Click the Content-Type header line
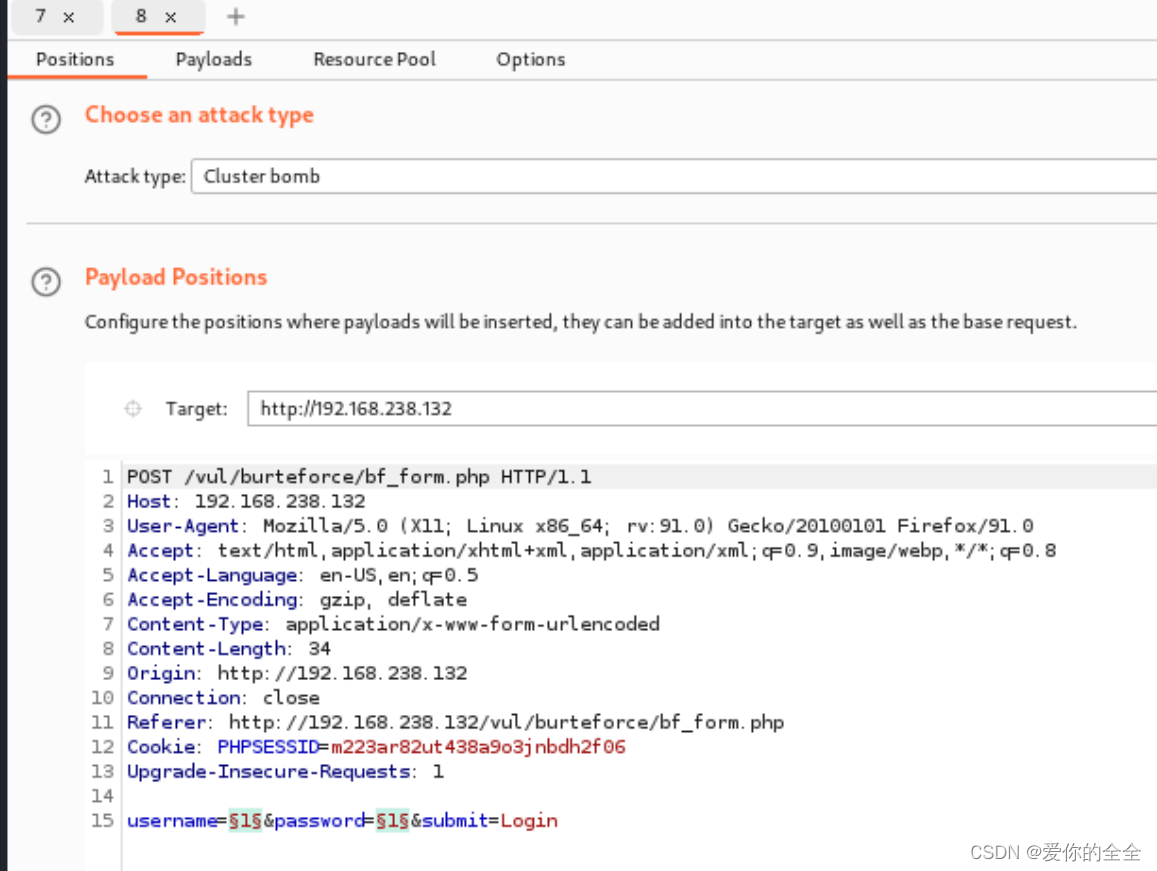The width and height of the screenshot is (1157, 871). (x=393, y=624)
